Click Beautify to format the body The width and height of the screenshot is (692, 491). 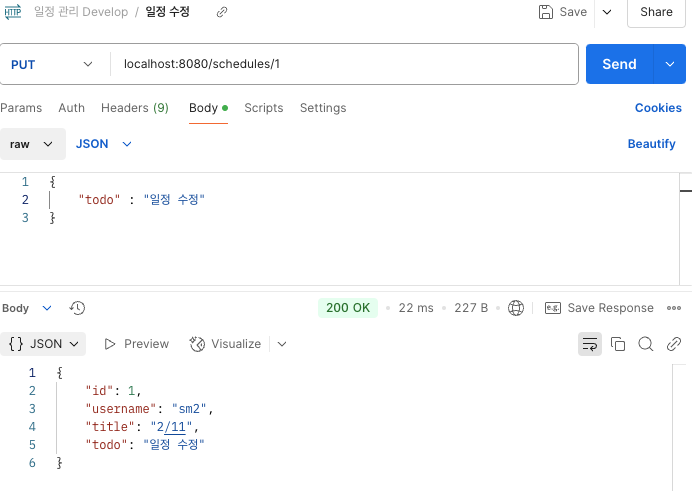(x=651, y=144)
